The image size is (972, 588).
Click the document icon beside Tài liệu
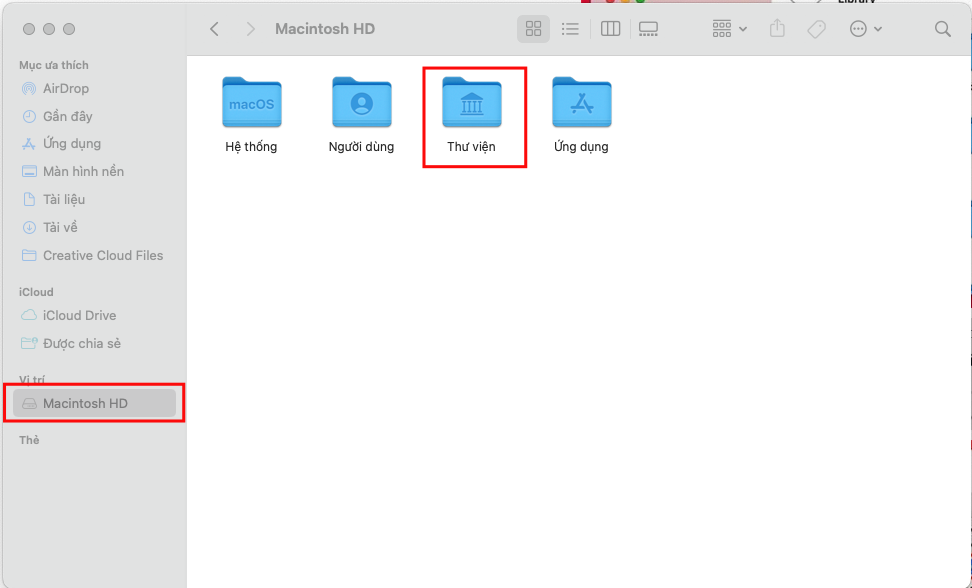pyautogui.click(x=29, y=200)
